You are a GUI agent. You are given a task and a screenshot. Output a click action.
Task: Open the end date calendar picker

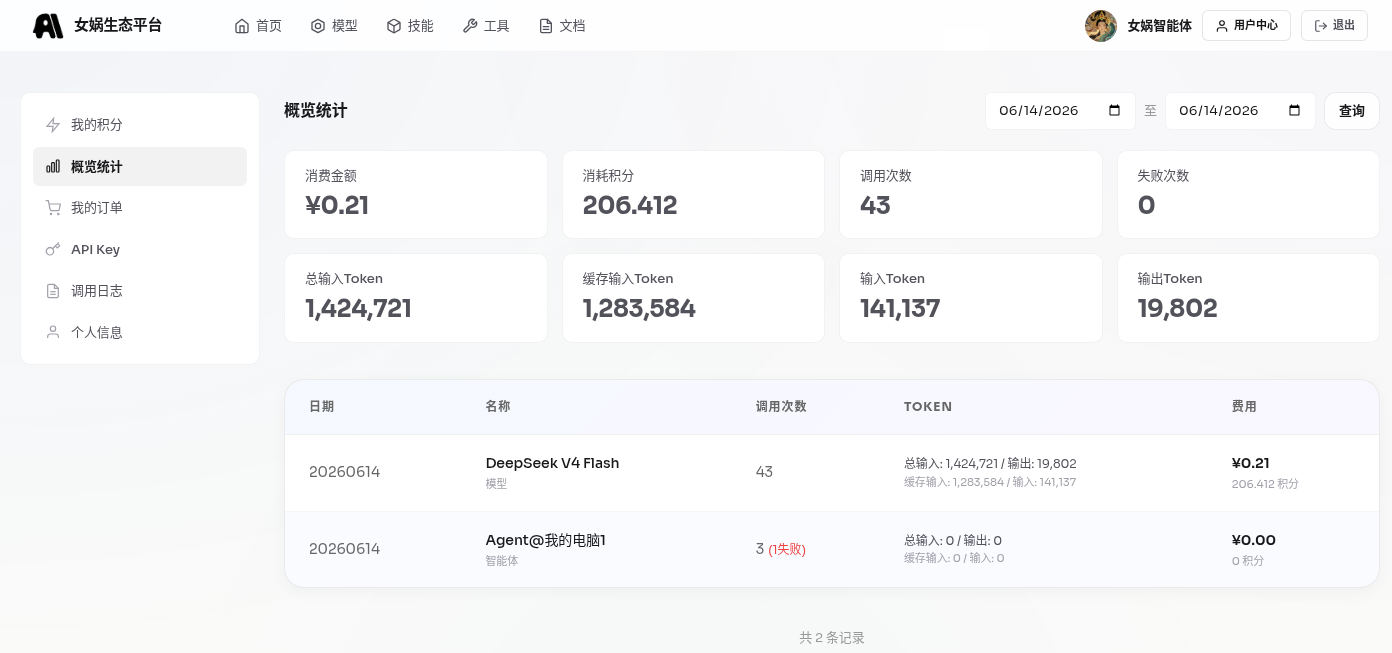coord(1295,111)
